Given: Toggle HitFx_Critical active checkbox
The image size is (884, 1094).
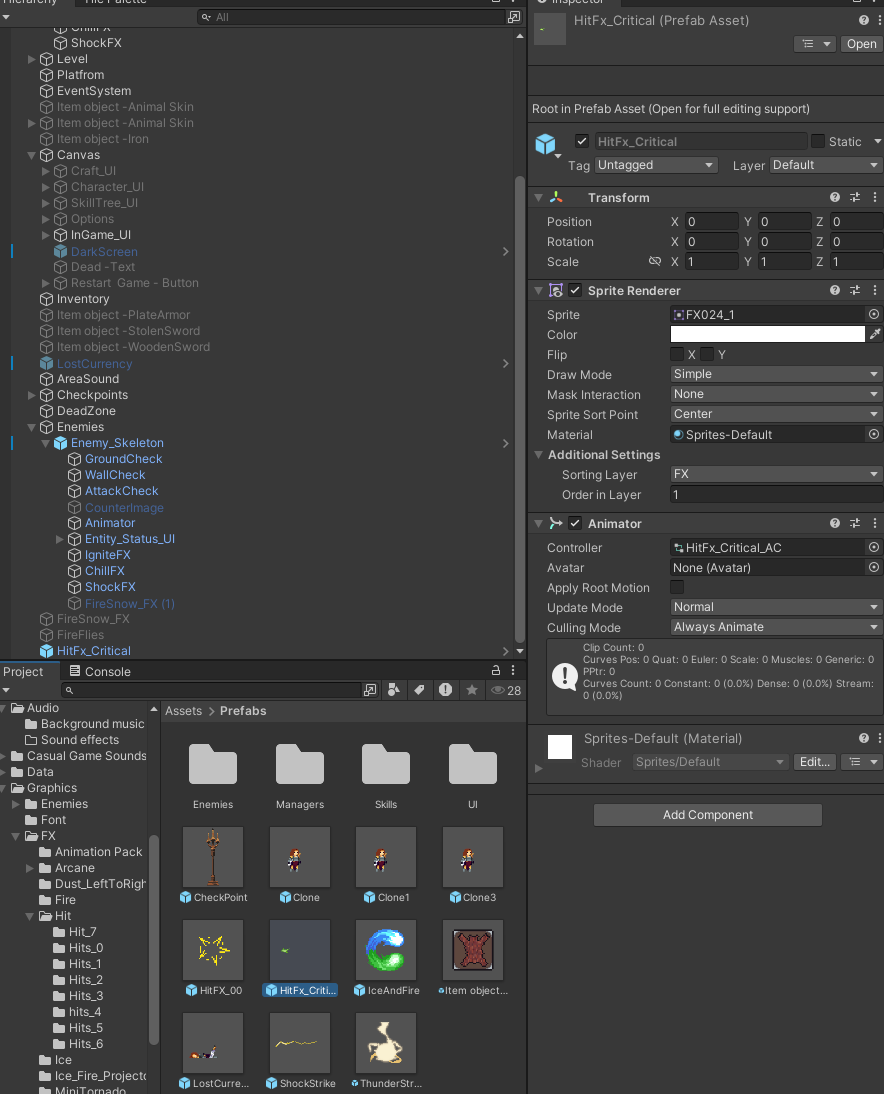Looking at the screenshot, I should coord(582,141).
